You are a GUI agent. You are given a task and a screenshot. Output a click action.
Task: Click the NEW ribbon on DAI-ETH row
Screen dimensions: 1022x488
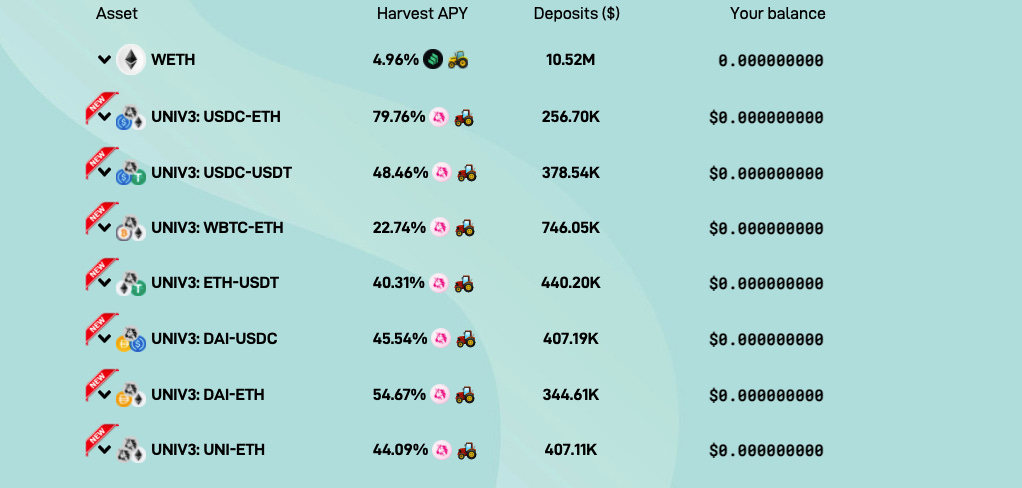click(x=100, y=383)
